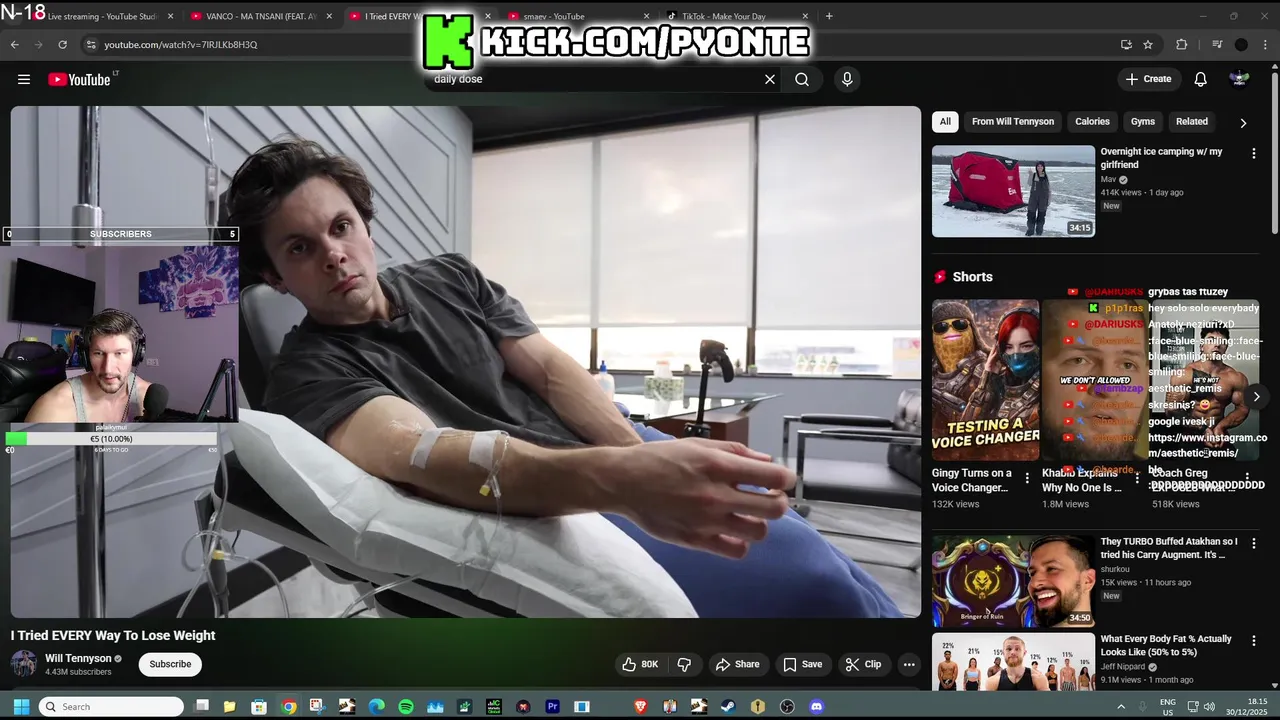This screenshot has width=1280, height=720.
Task: Open What Every Body Fat % thumbnail
Action: point(1013,661)
